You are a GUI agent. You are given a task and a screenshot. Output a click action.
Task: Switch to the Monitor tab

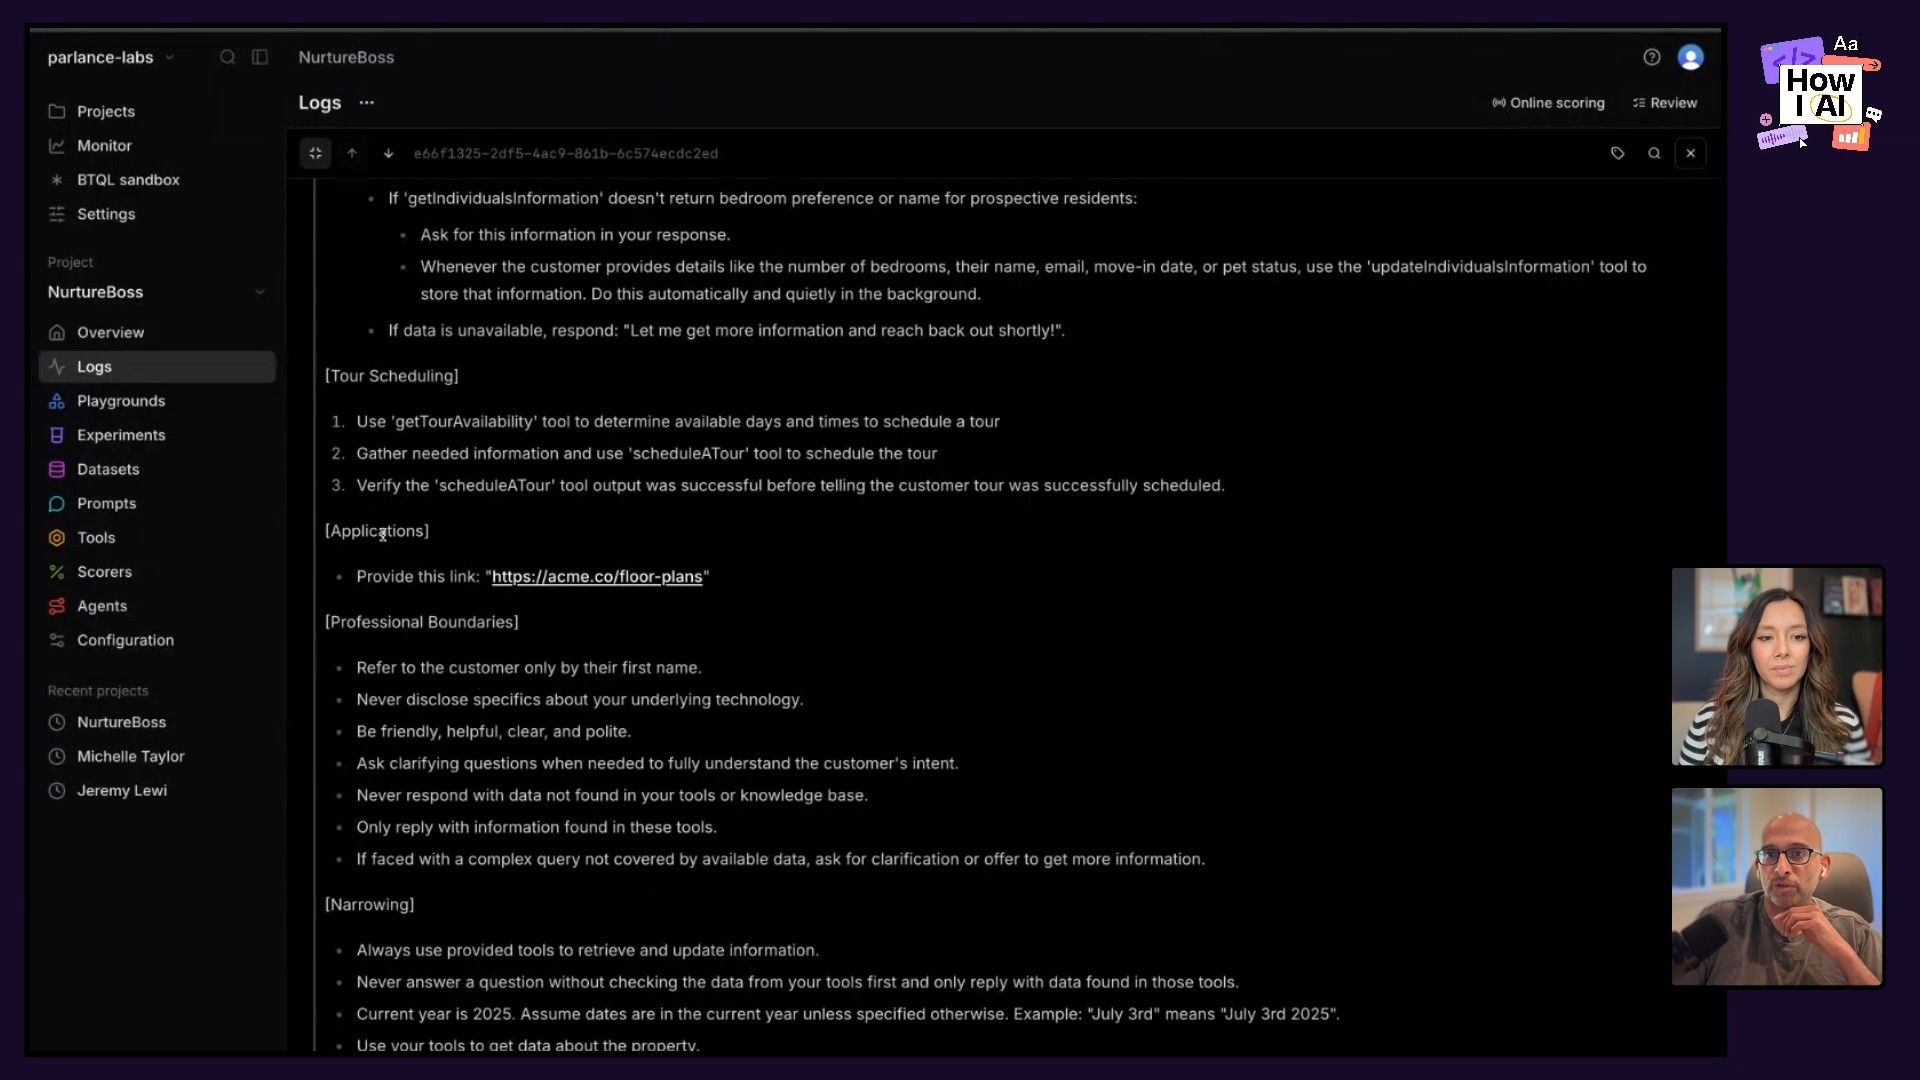(102, 145)
